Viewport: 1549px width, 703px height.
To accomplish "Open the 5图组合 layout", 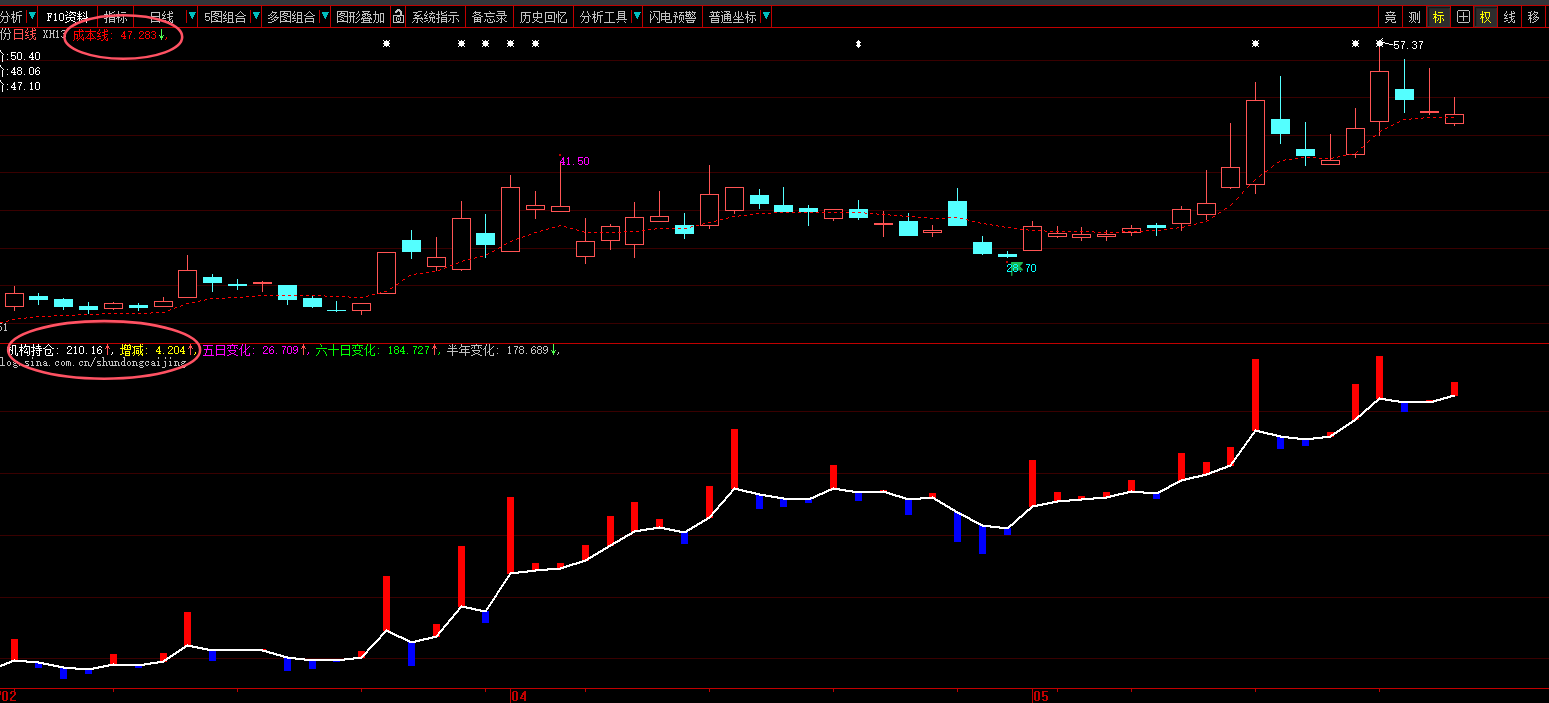I will [226, 17].
